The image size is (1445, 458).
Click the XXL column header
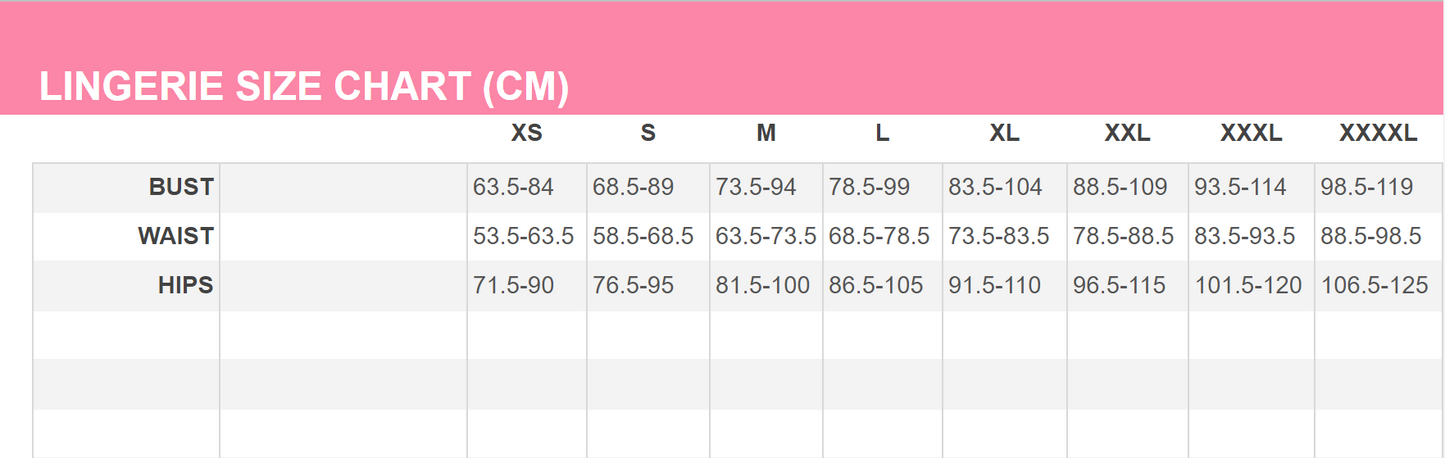tap(1127, 134)
